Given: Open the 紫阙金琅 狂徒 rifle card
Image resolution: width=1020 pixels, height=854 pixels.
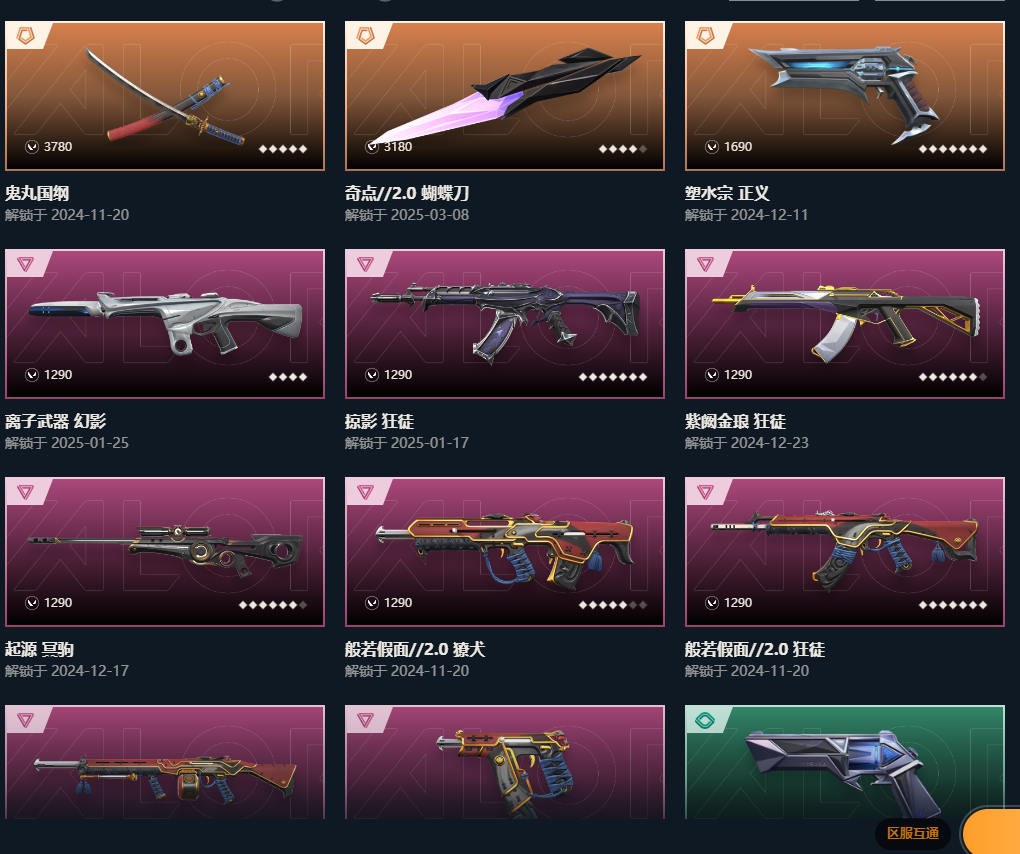Looking at the screenshot, I should click(x=844, y=324).
